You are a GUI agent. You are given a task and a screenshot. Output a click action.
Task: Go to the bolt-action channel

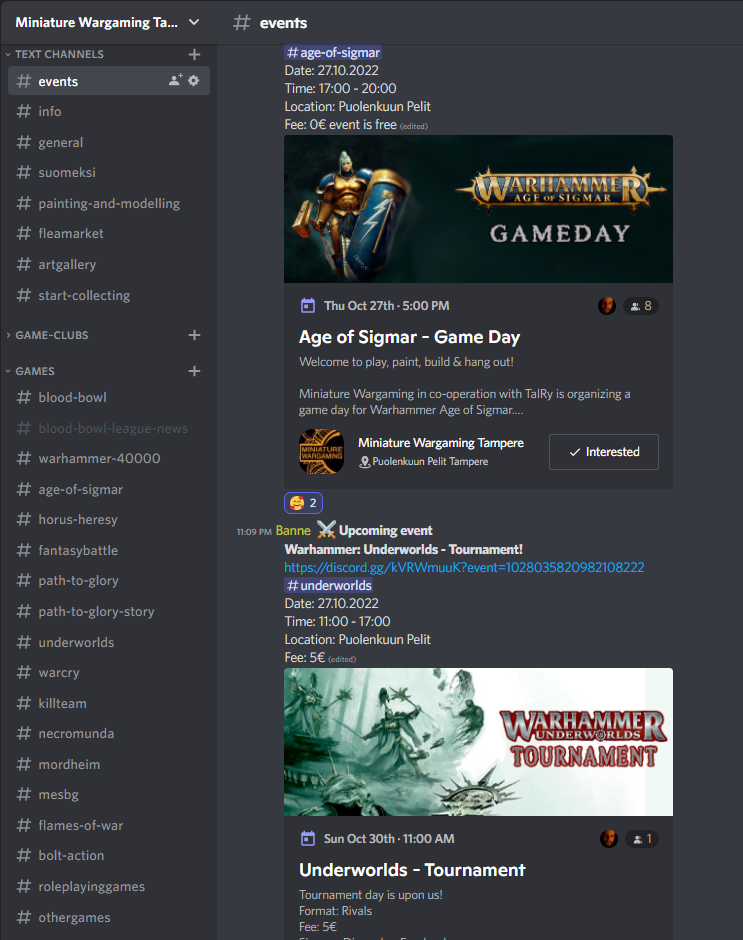point(109,856)
